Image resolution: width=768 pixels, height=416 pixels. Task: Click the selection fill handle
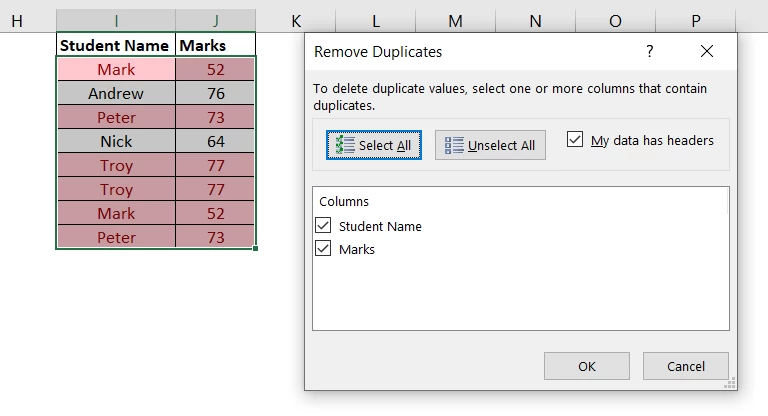[255, 248]
